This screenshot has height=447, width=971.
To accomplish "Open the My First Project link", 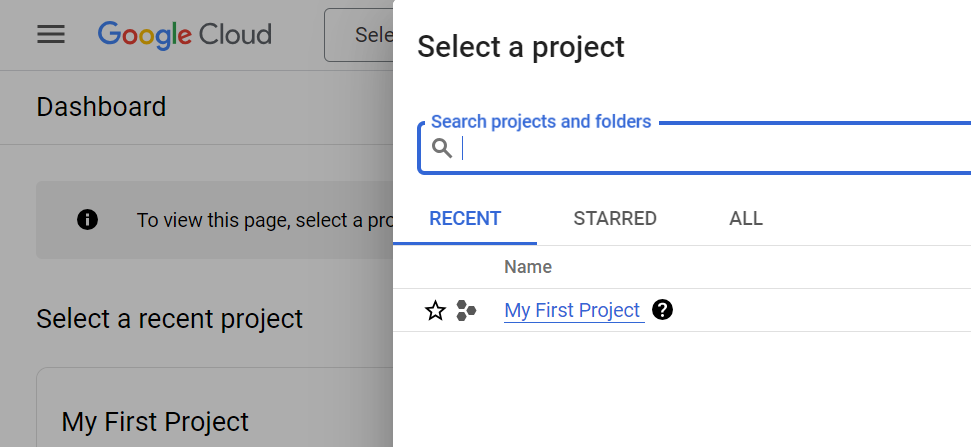I will coord(572,311).
